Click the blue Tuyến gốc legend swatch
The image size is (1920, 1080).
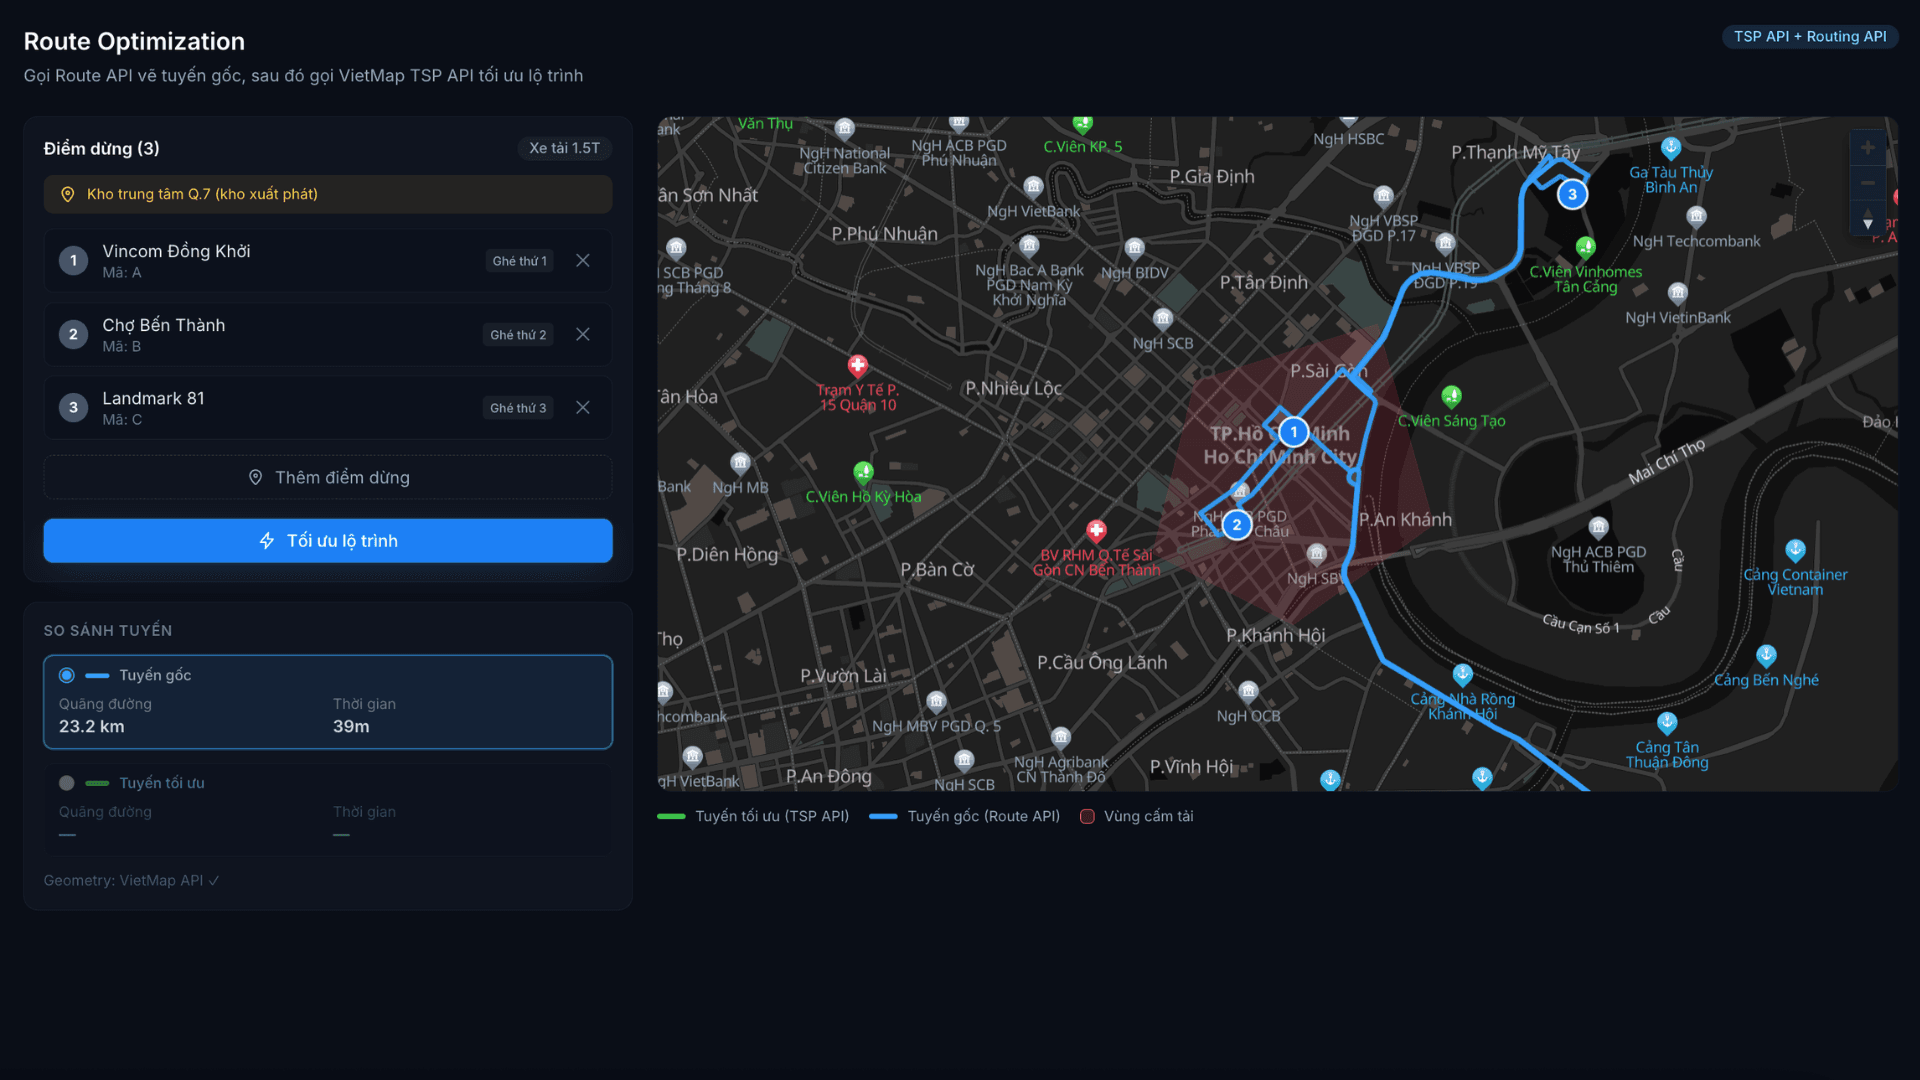click(x=883, y=817)
